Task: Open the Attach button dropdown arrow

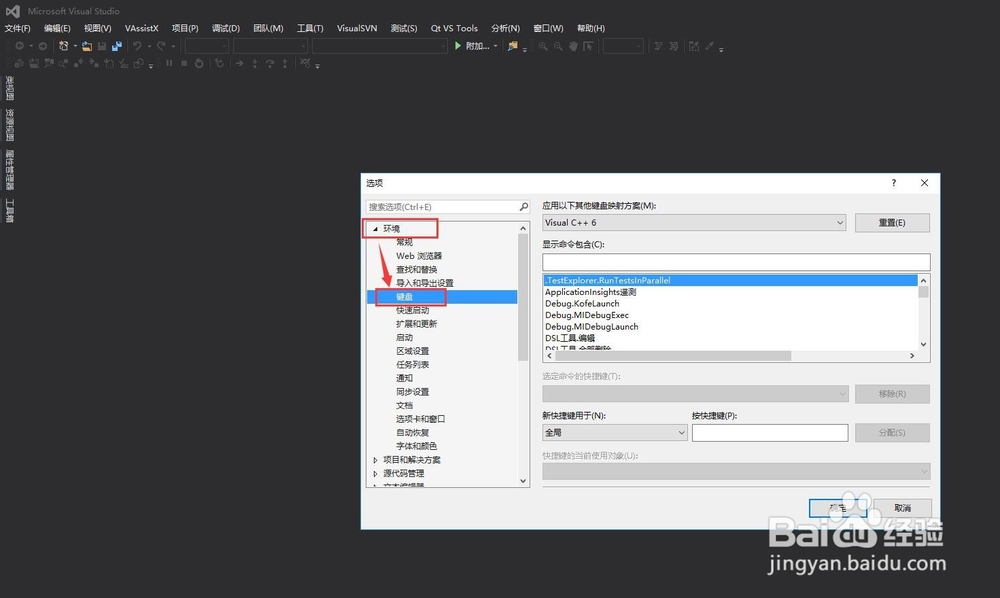Action: coord(496,46)
